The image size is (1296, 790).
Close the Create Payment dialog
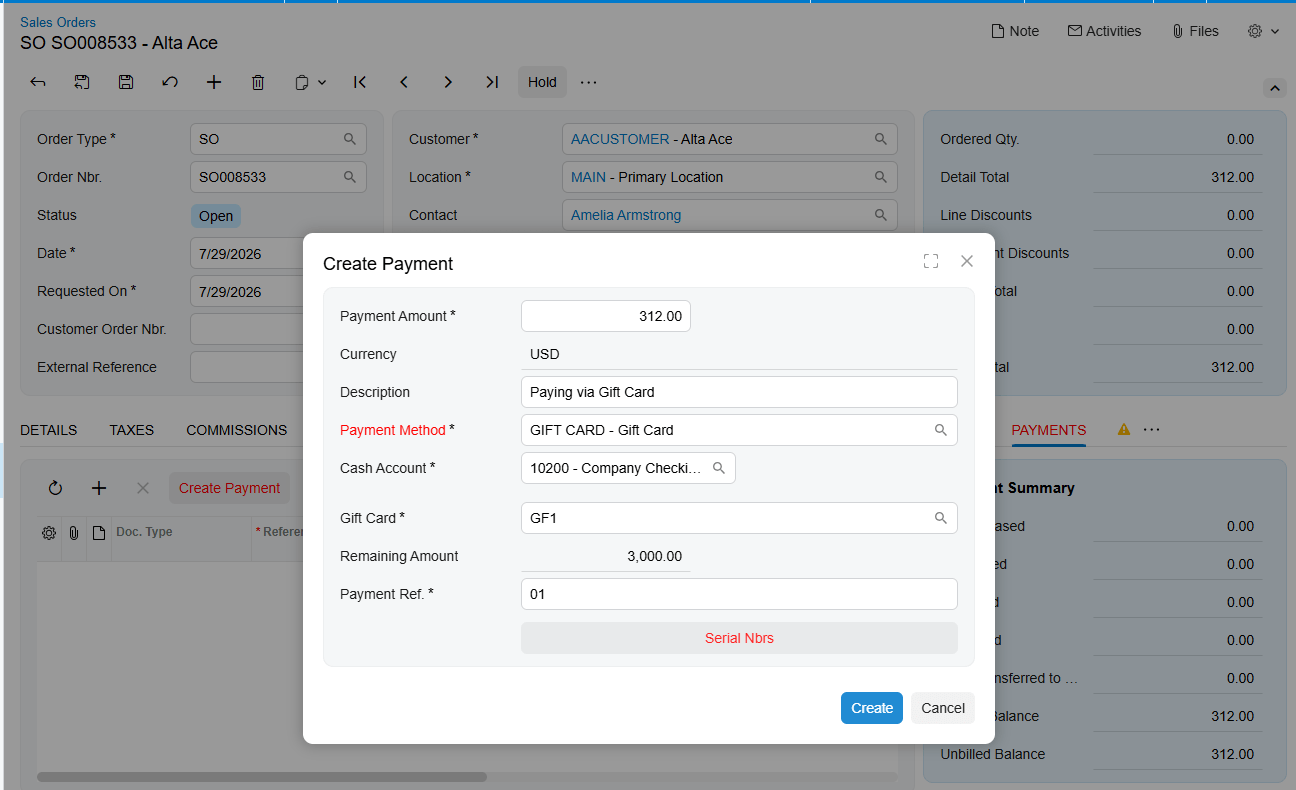tap(967, 261)
